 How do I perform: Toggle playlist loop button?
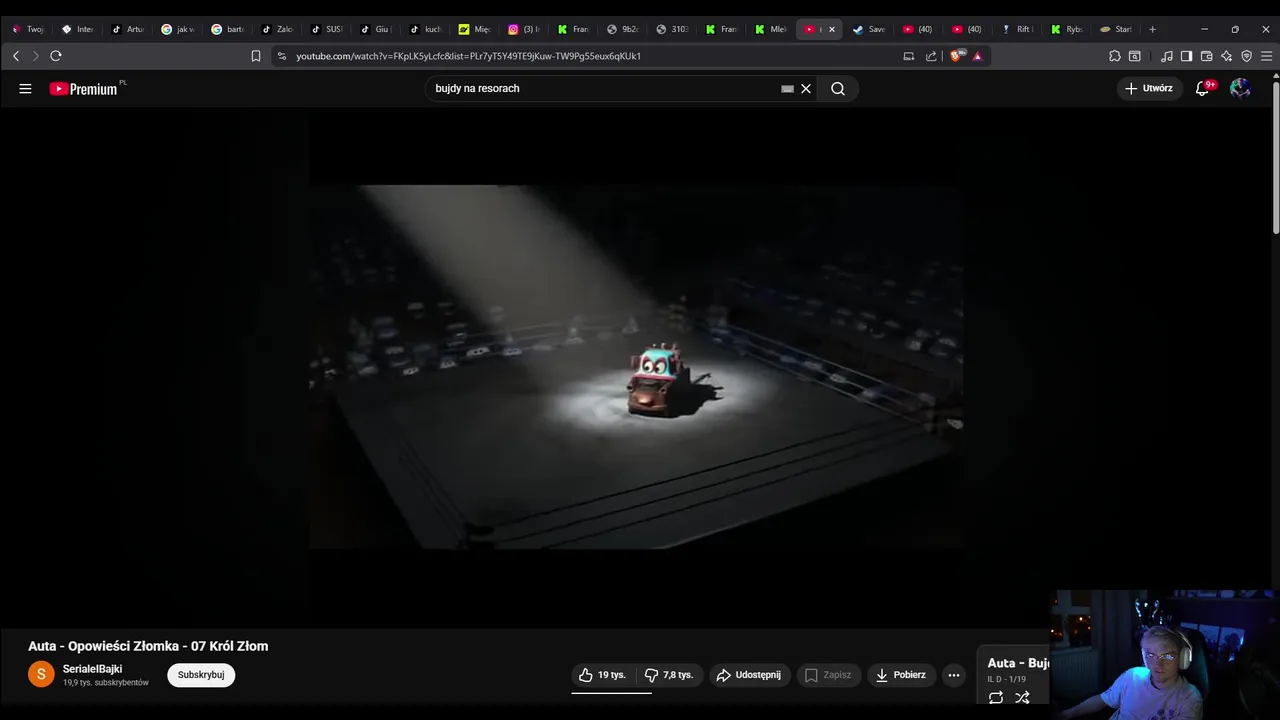pyautogui.click(x=996, y=698)
